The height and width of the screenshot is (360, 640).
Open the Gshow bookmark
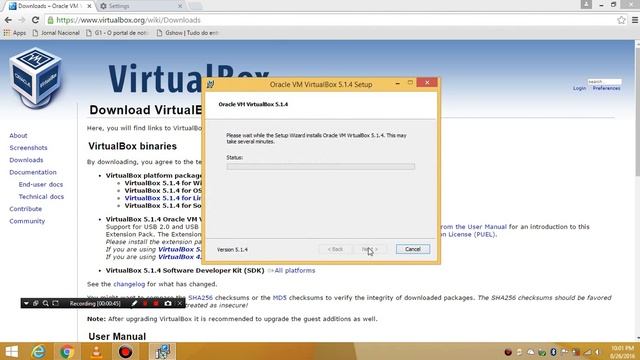pyautogui.click(x=188, y=33)
